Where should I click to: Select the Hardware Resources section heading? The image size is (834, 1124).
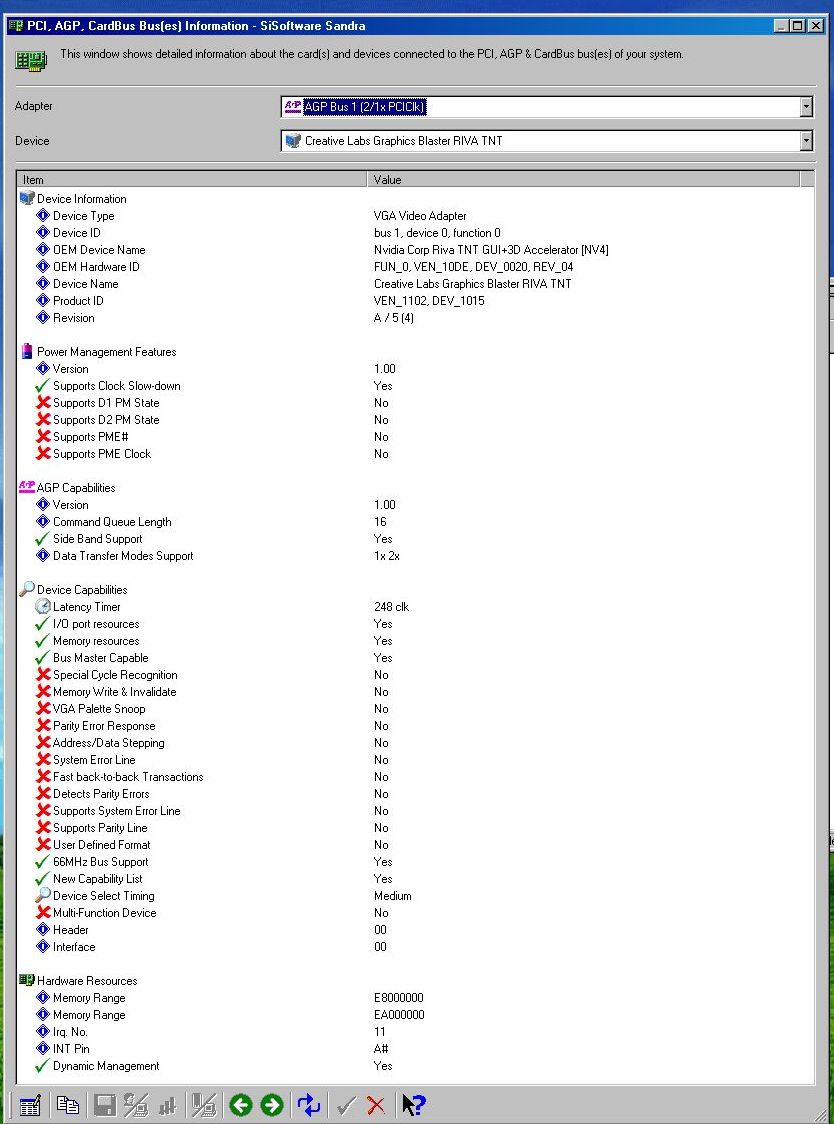pos(87,980)
